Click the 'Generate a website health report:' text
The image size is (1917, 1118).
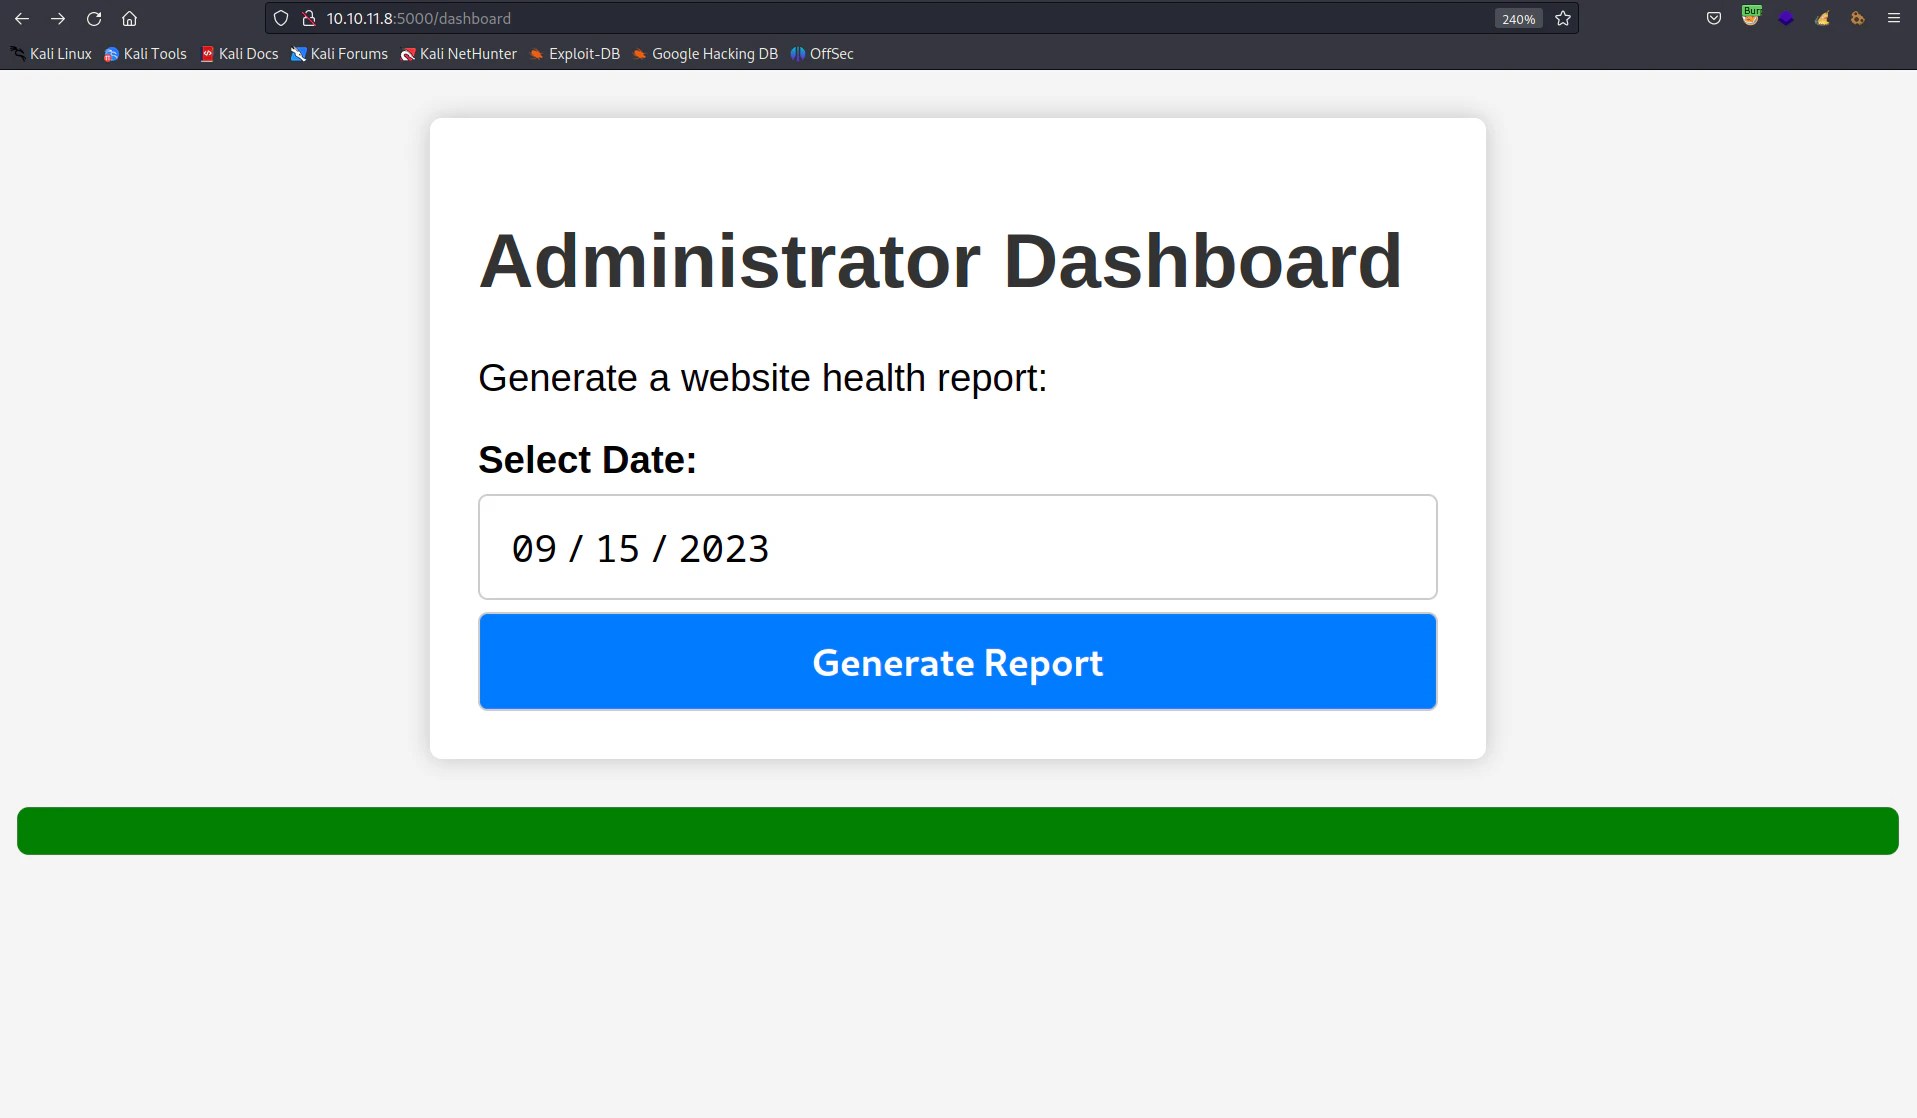[x=763, y=378]
